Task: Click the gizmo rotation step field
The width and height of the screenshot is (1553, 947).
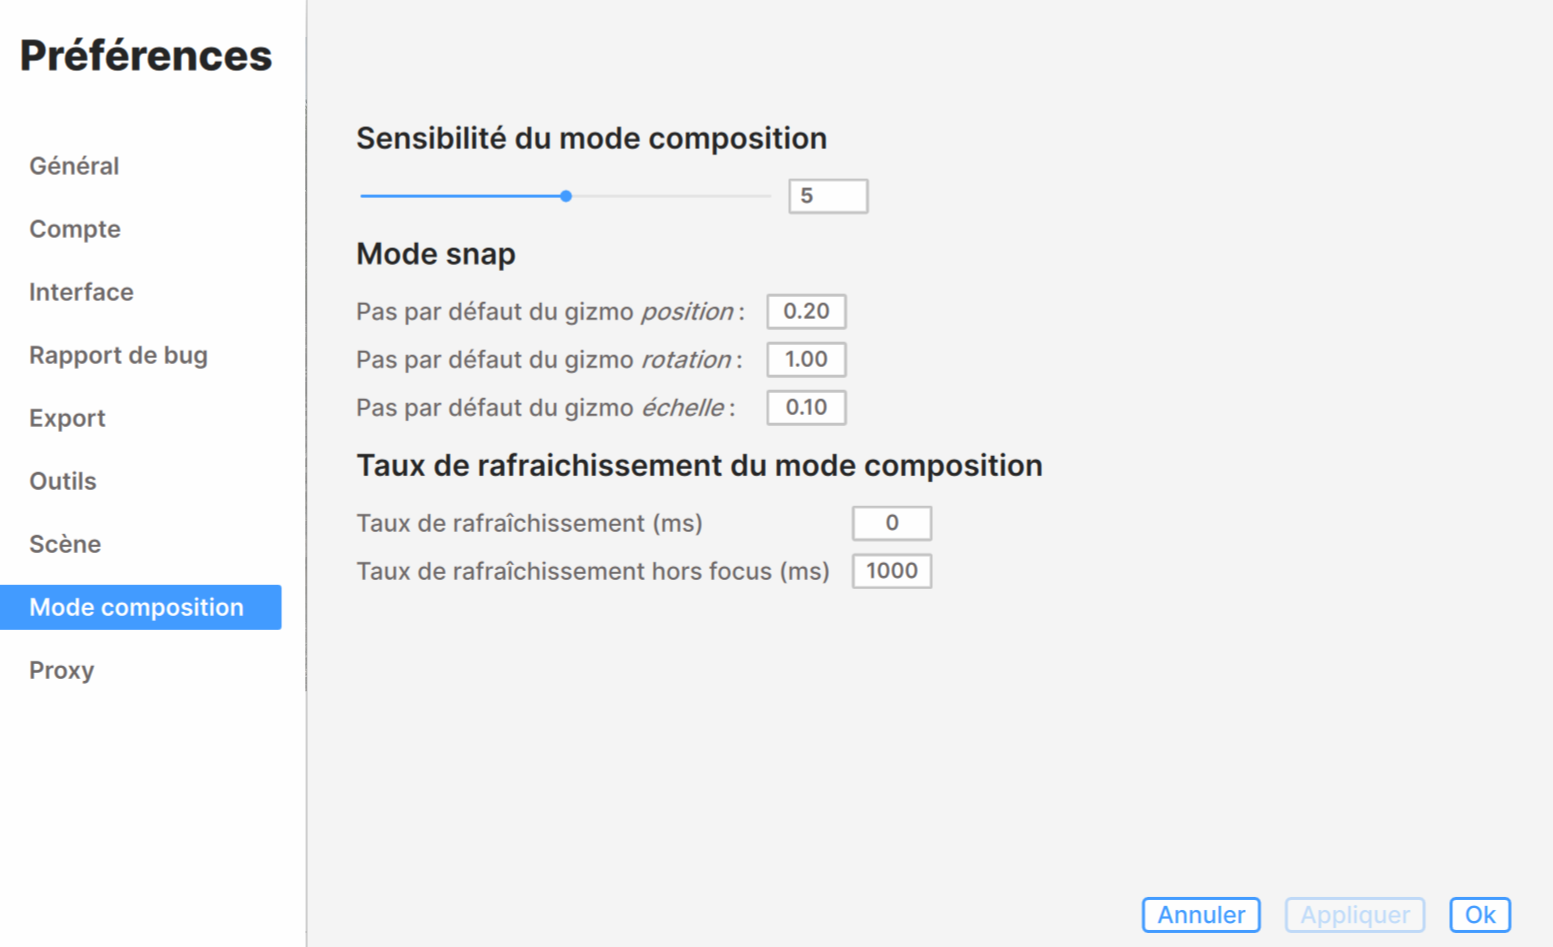Action: click(x=806, y=359)
